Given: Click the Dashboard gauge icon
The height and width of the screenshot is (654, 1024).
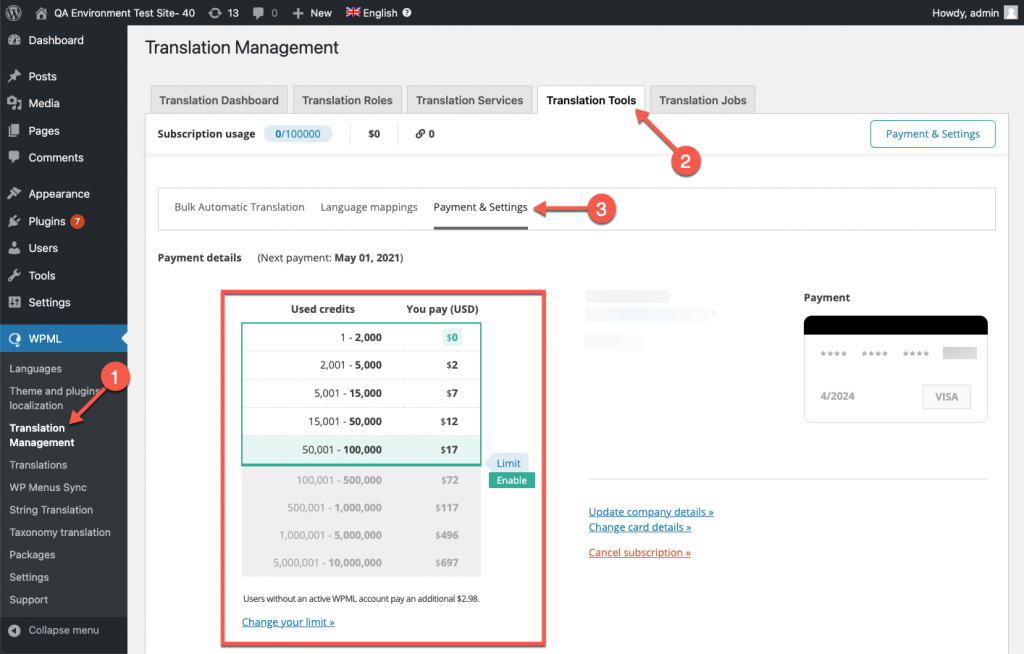Looking at the screenshot, I should coord(14,40).
